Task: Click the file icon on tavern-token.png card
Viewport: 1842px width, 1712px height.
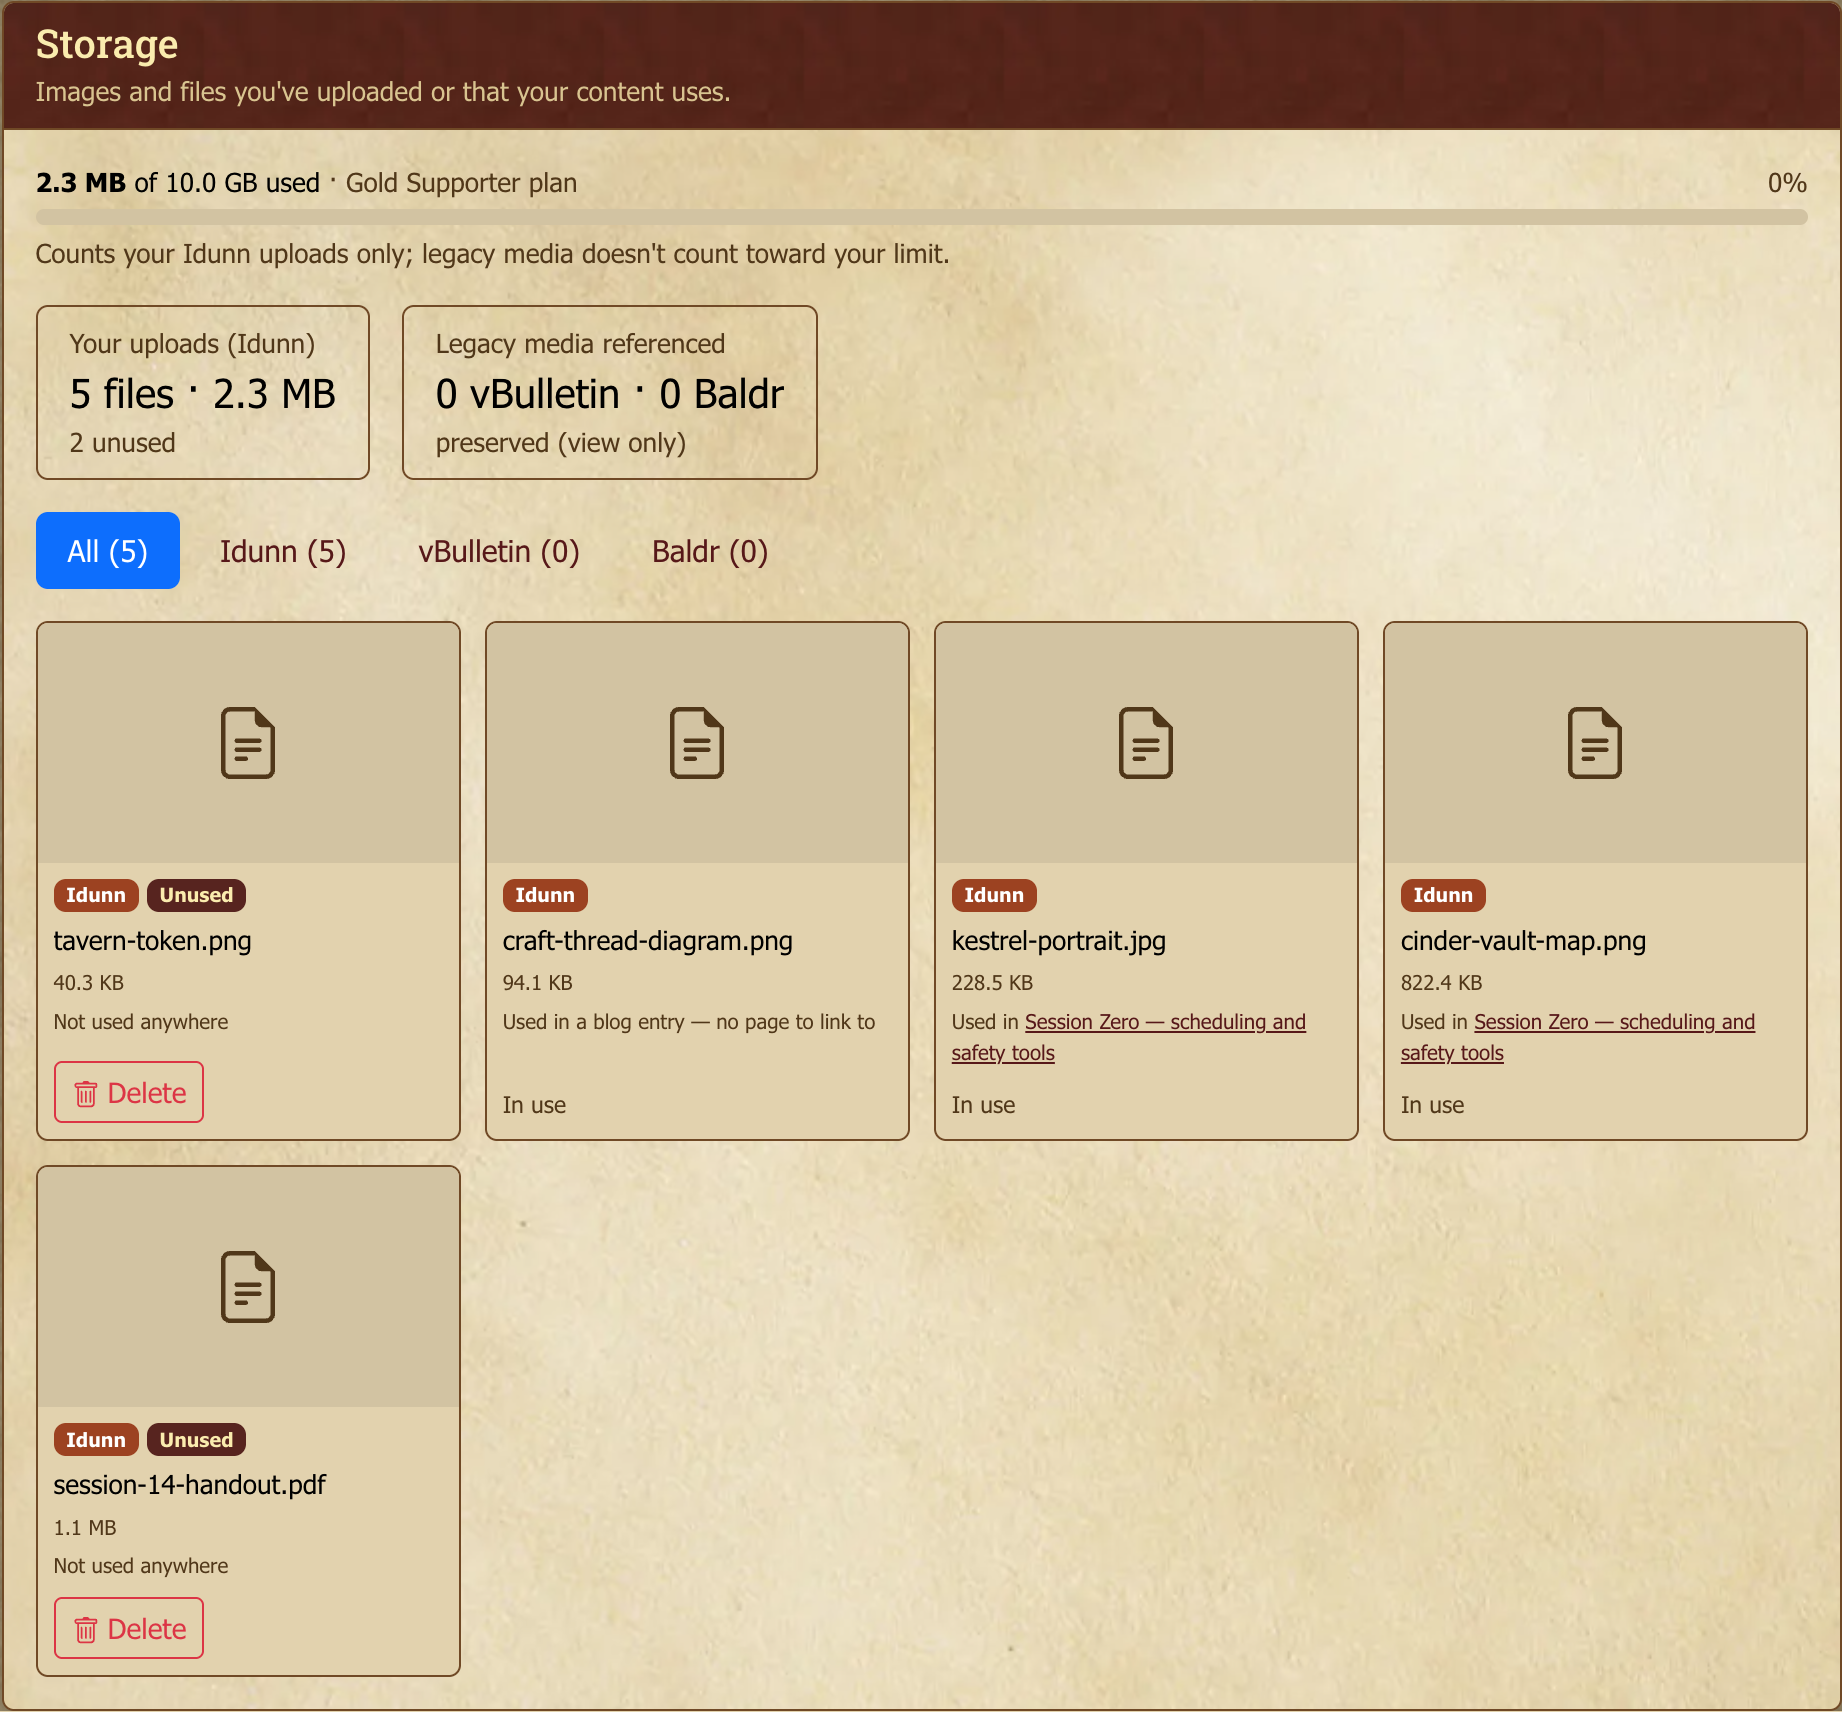Action: (x=248, y=743)
